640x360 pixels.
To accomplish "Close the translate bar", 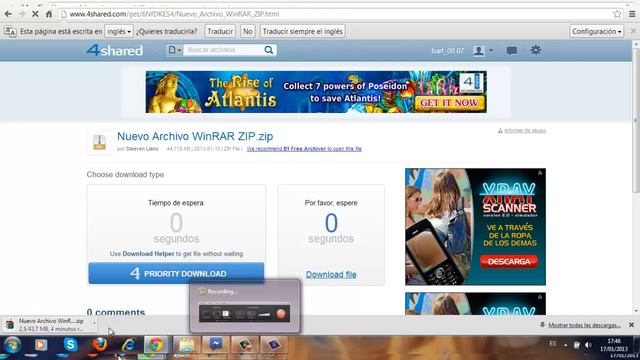I will [x=633, y=31].
